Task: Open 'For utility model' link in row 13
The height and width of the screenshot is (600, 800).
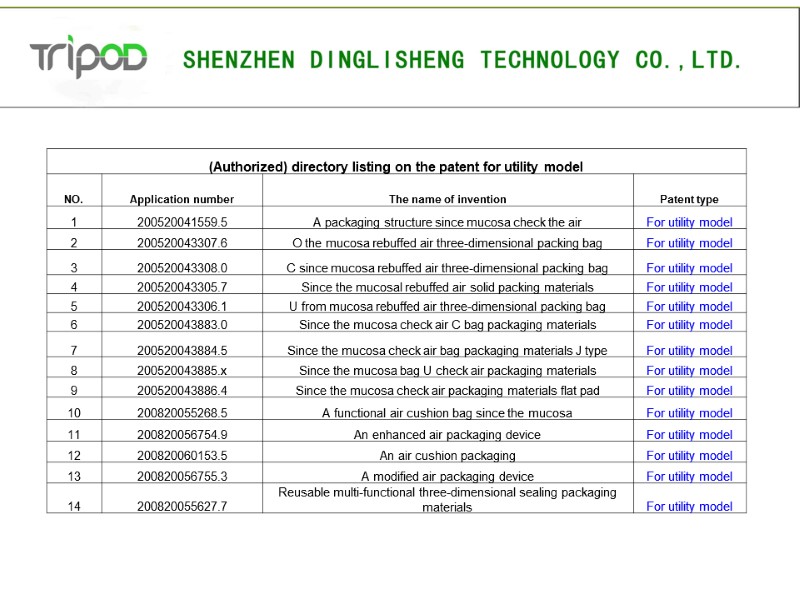Action: point(689,477)
